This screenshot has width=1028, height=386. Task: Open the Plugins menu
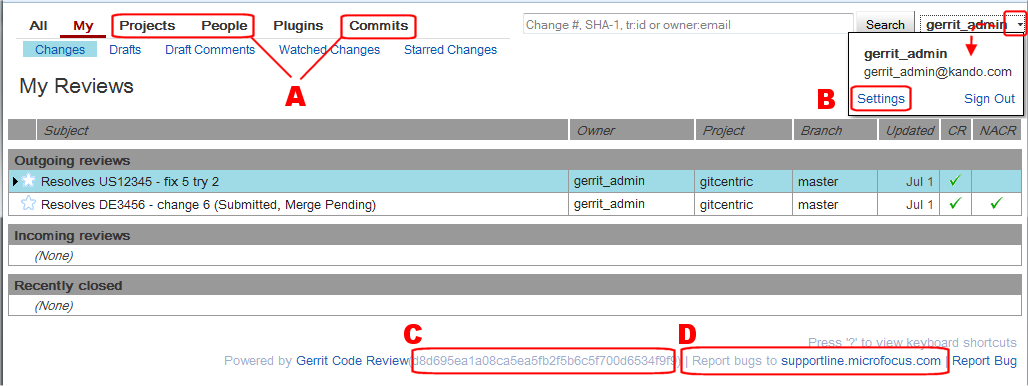[x=298, y=26]
